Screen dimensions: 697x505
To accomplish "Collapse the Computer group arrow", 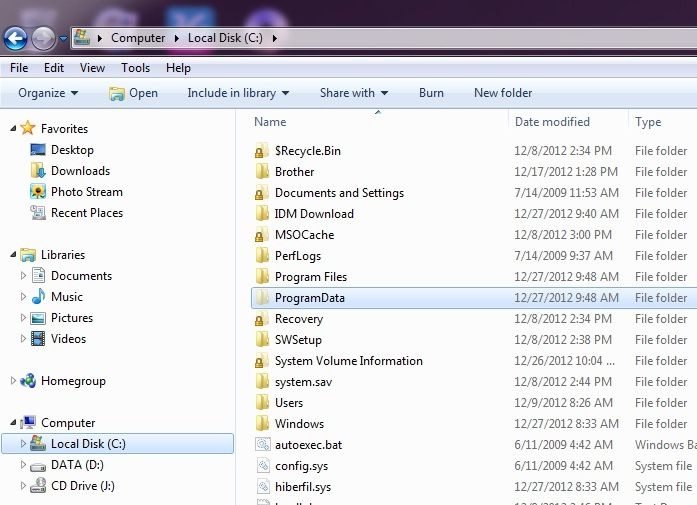I will [x=13, y=423].
